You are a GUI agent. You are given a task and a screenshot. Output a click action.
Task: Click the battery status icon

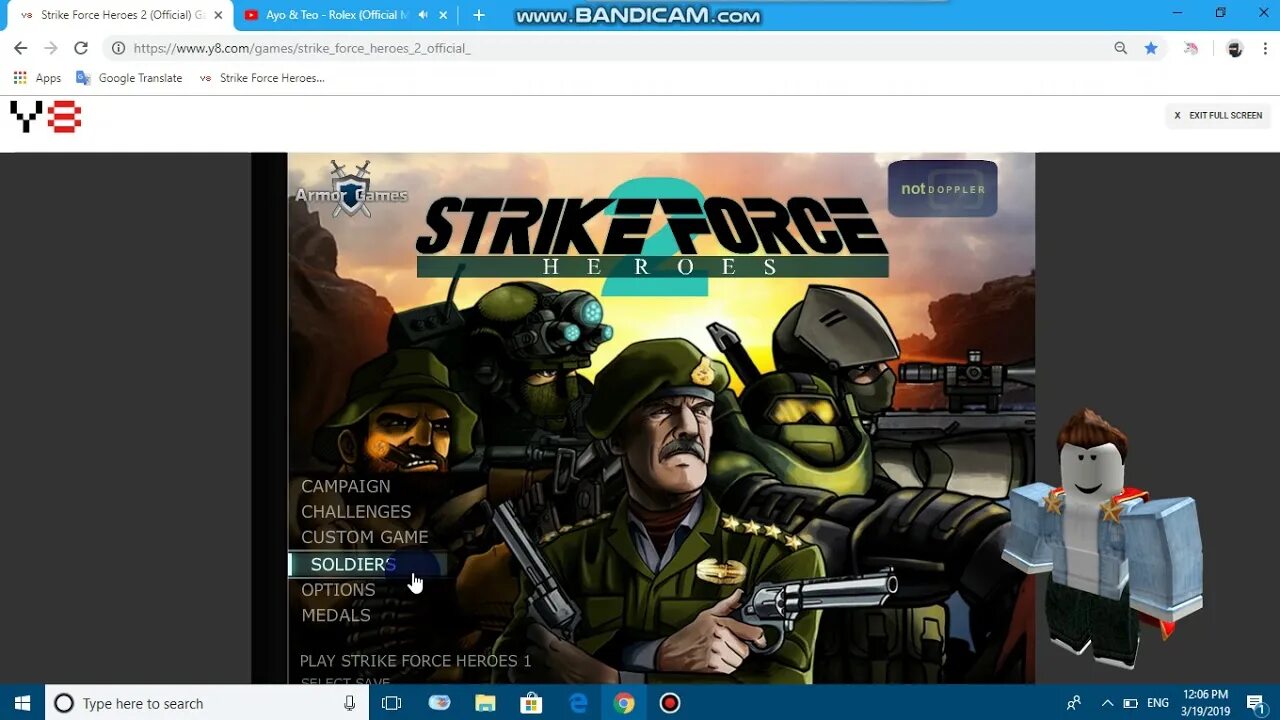1131,703
